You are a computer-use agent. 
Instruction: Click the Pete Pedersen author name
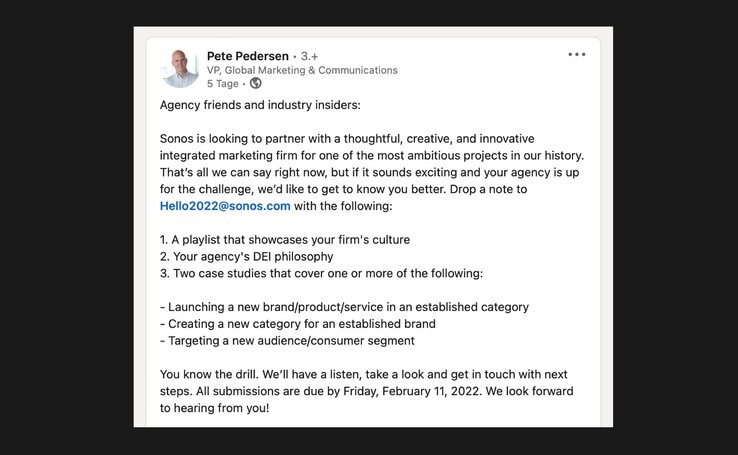click(247, 56)
